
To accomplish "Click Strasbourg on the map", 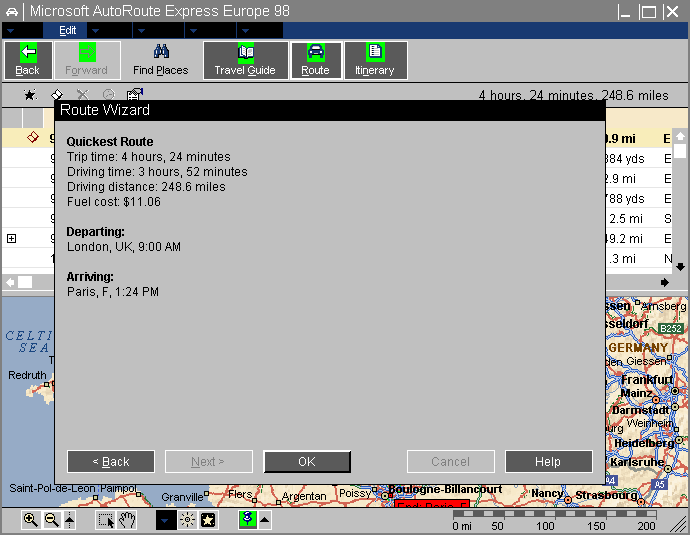I will (x=606, y=495).
